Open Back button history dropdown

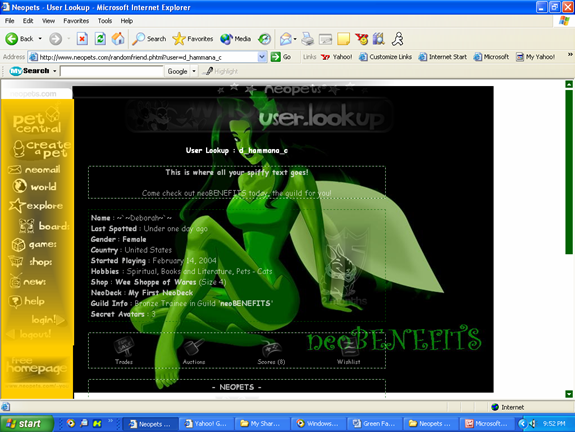pyautogui.click(x=40, y=39)
